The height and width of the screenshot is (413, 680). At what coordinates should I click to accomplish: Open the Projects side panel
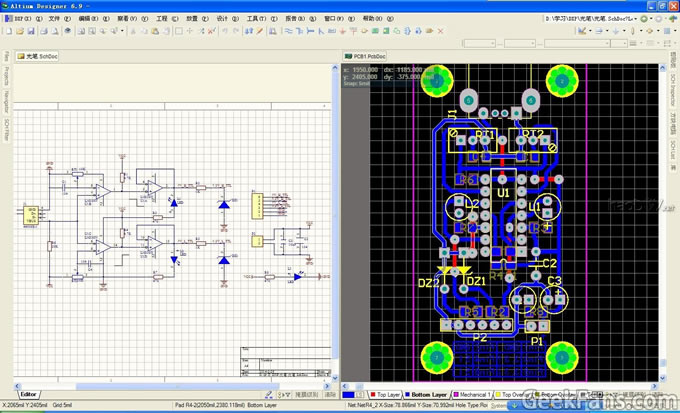(6, 77)
